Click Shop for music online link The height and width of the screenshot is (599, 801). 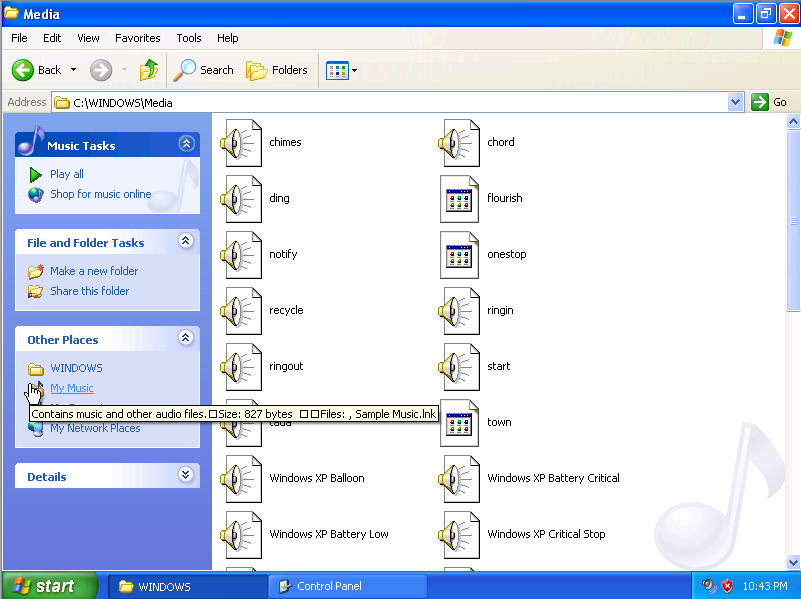[x=101, y=194]
